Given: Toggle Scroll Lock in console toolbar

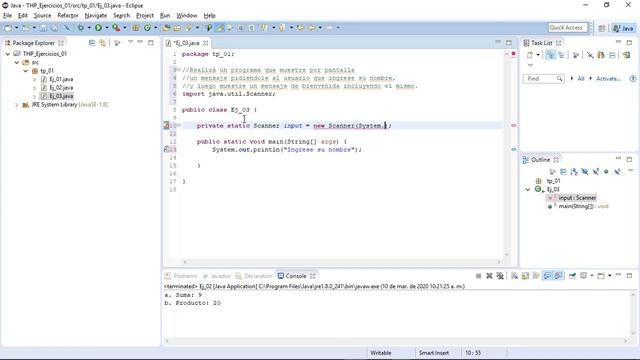Looking at the screenshot, I should (x=525, y=276).
